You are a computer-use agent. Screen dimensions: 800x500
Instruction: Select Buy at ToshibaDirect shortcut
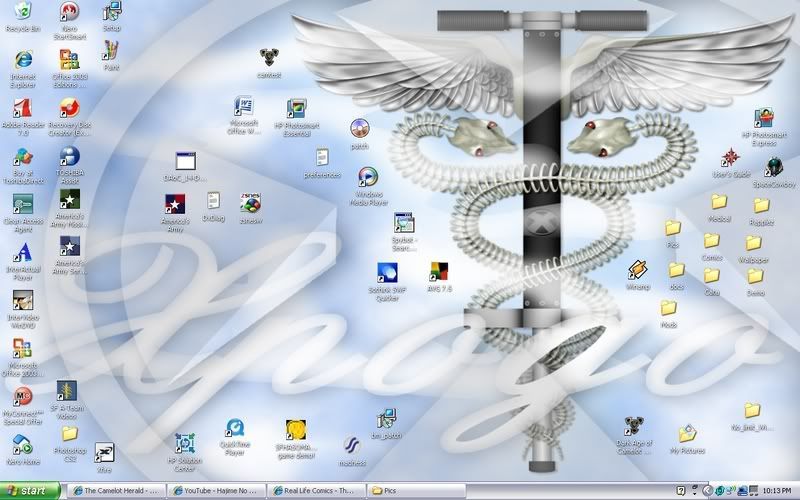point(22,157)
